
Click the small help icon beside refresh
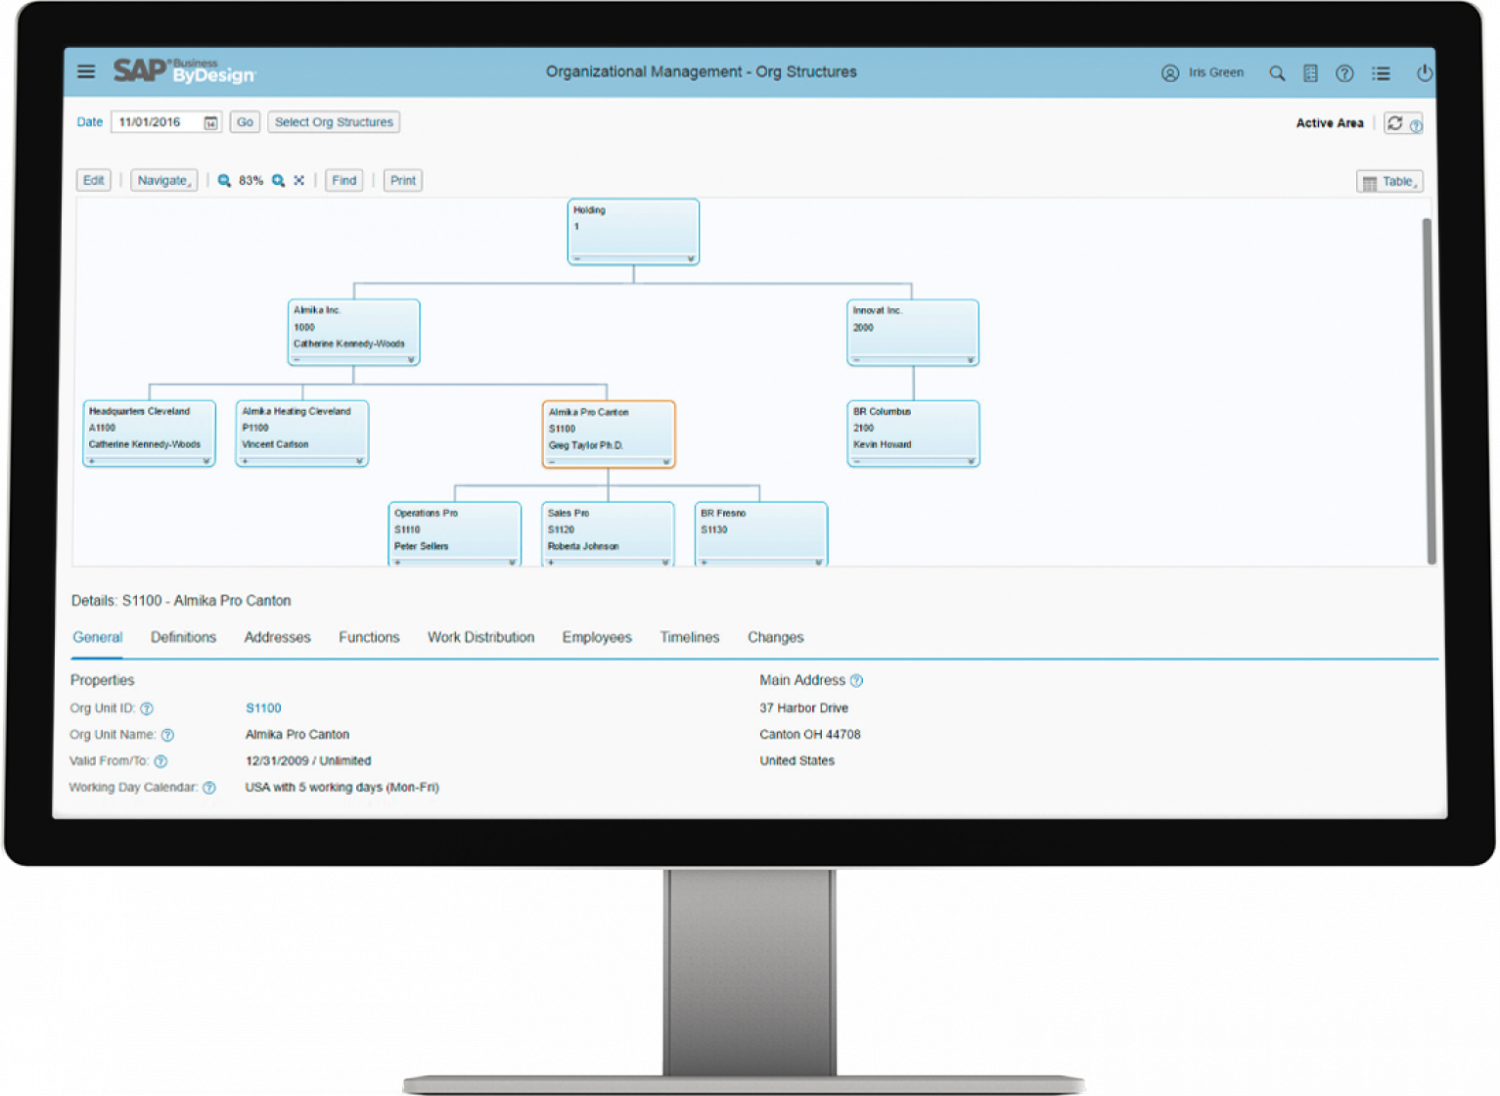[1416, 126]
